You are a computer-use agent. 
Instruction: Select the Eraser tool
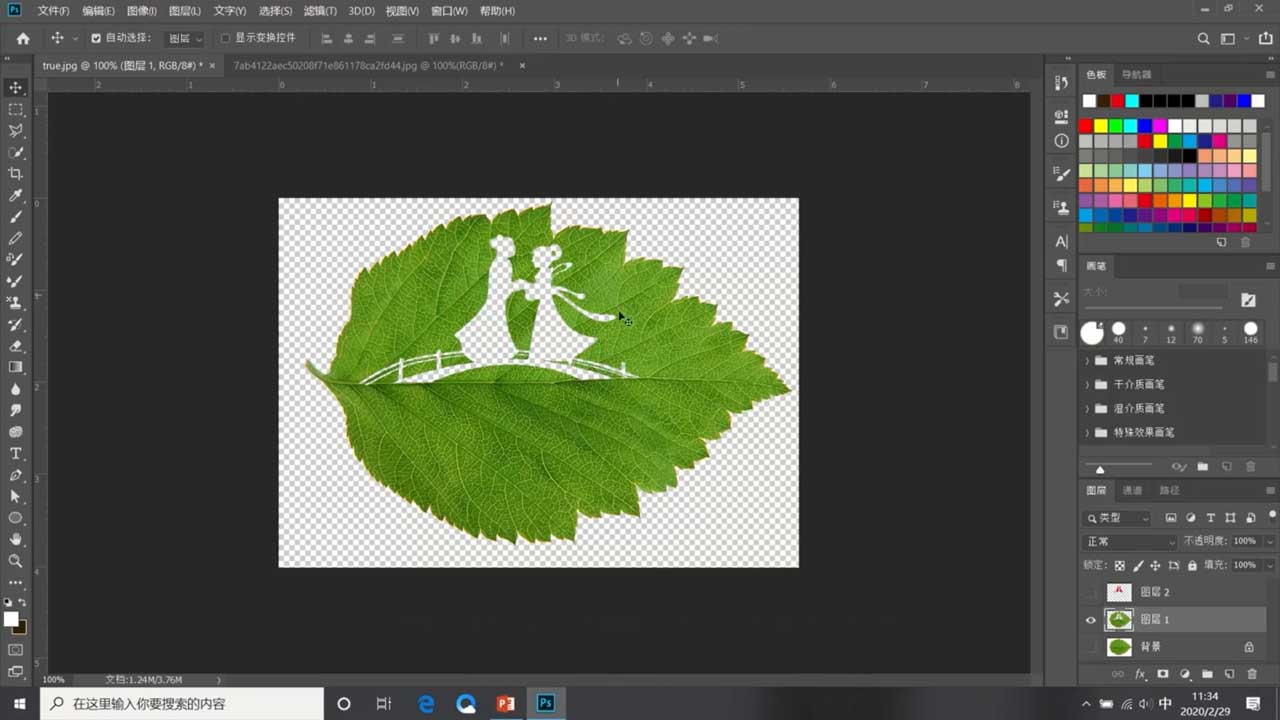tap(16, 346)
